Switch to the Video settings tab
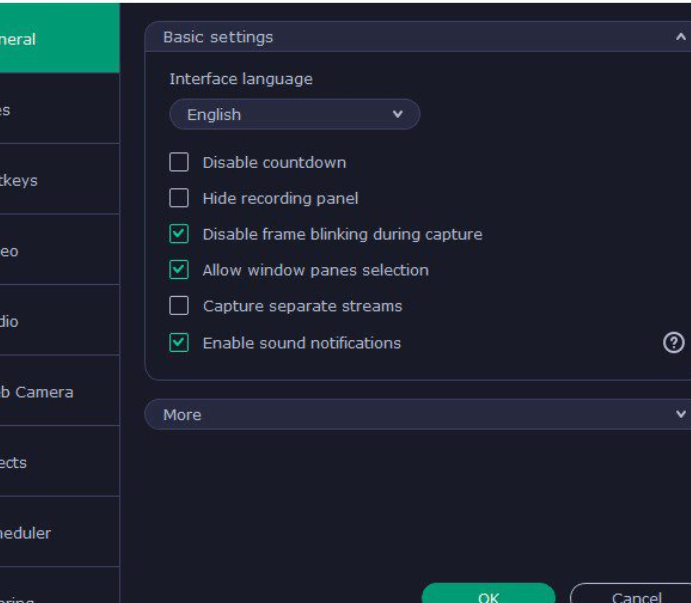691x603 pixels. 59,249
